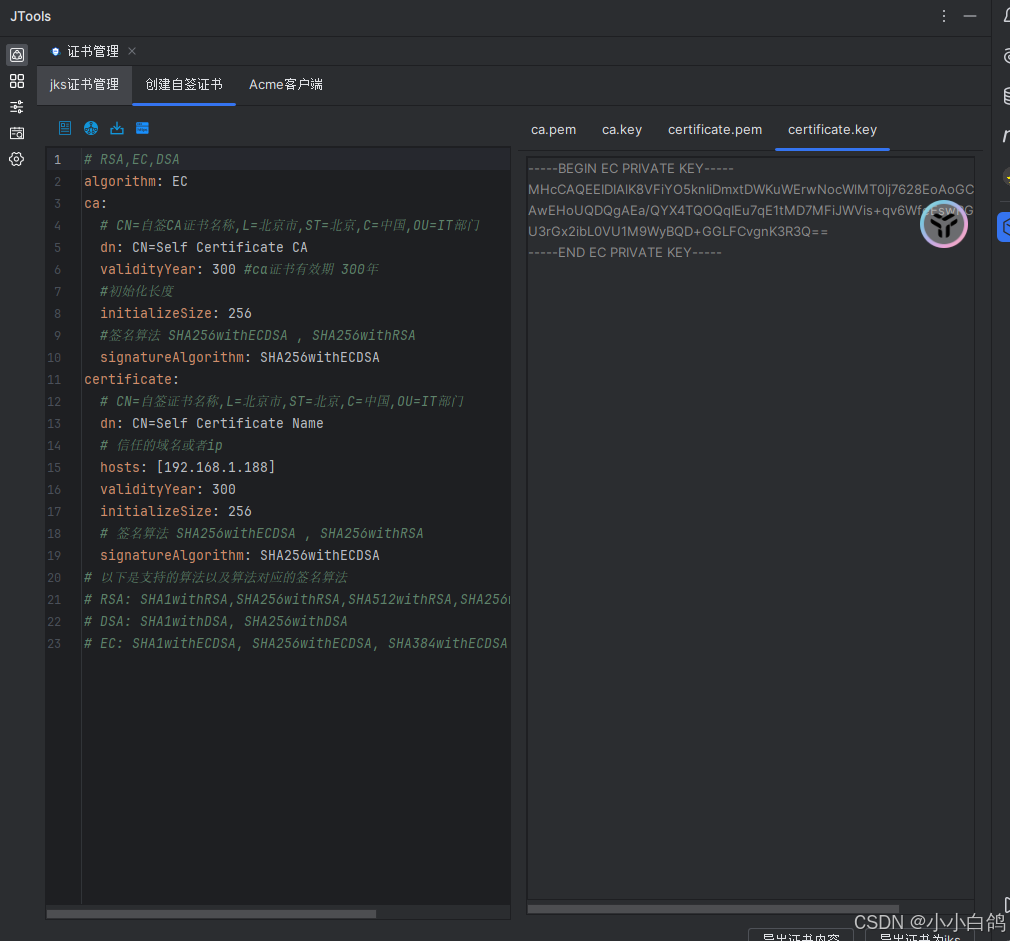This screenshot has width=1010, height=941.
Task: Click the calendar search sidebar icon
Action: pos(17,133)
